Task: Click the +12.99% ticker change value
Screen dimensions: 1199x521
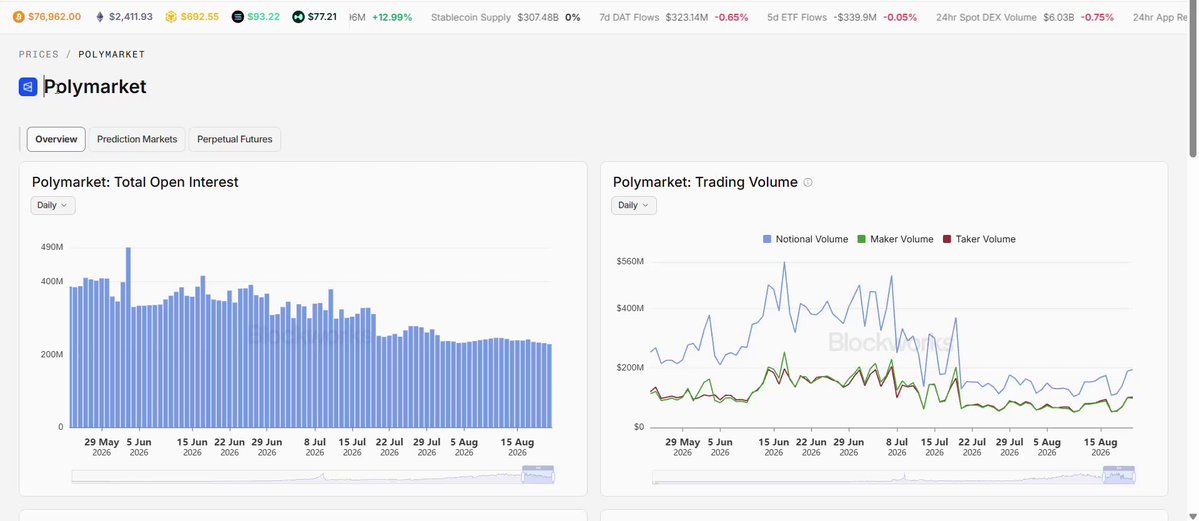Action: click(x=392, y=17)
